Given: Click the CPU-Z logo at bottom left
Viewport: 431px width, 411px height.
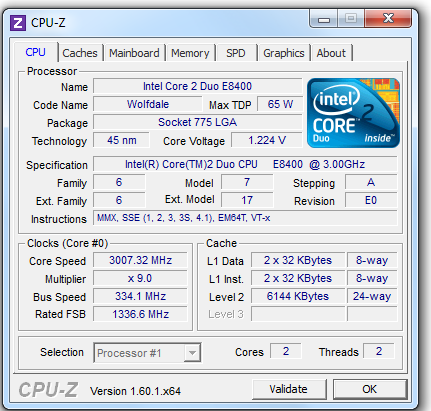Looking at the screenshot, I should tap(48, 390).
